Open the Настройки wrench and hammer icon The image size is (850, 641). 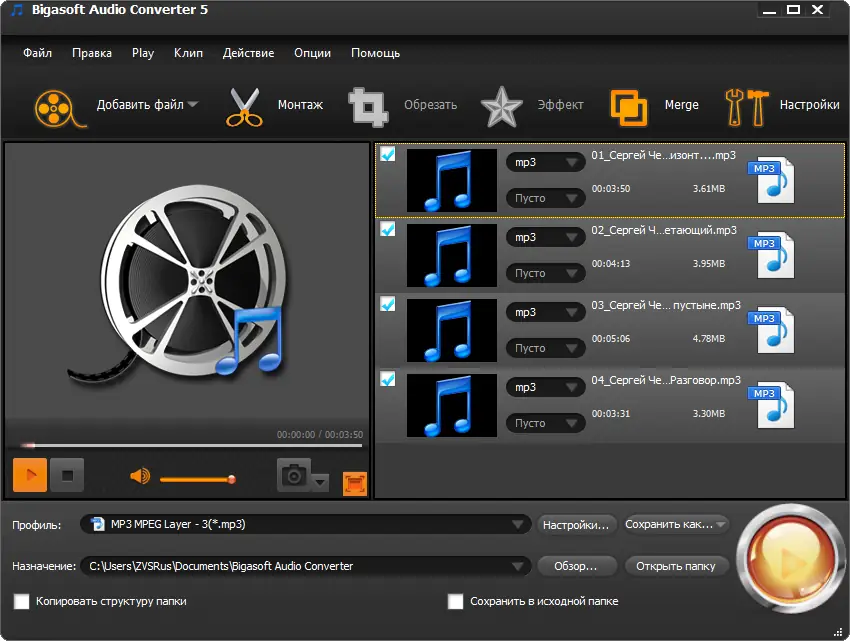point(746,107)
